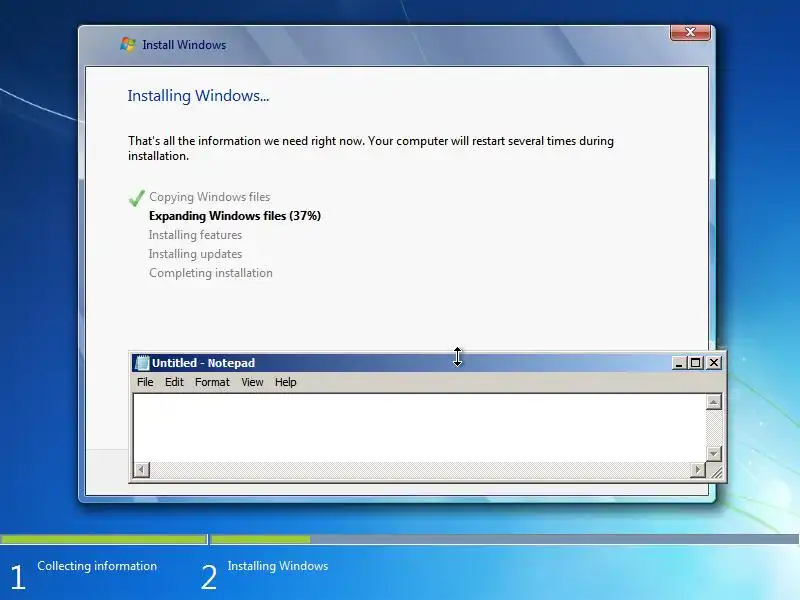
Task: Minimize the Notepad window
Action: 679,363
